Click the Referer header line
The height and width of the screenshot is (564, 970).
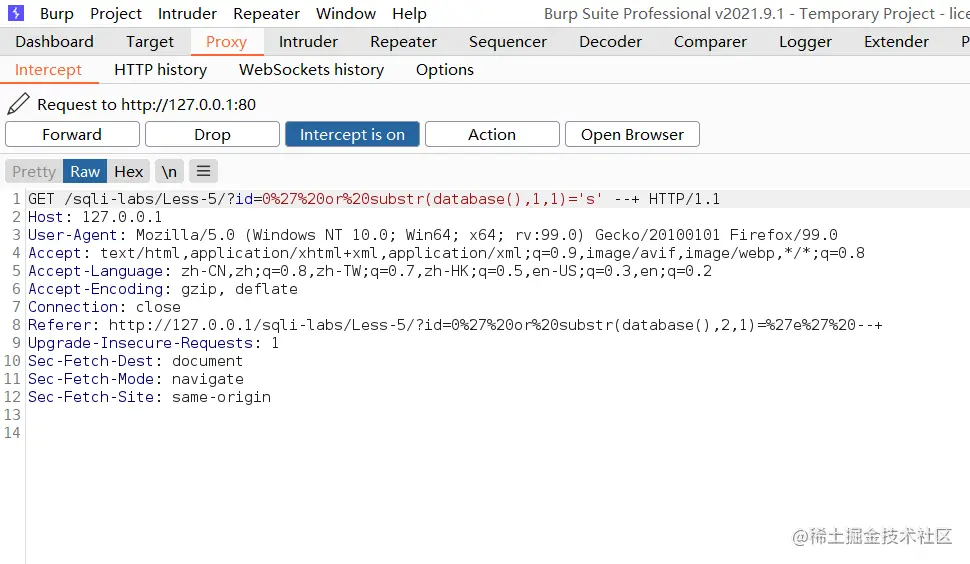(x=455, y=325)
